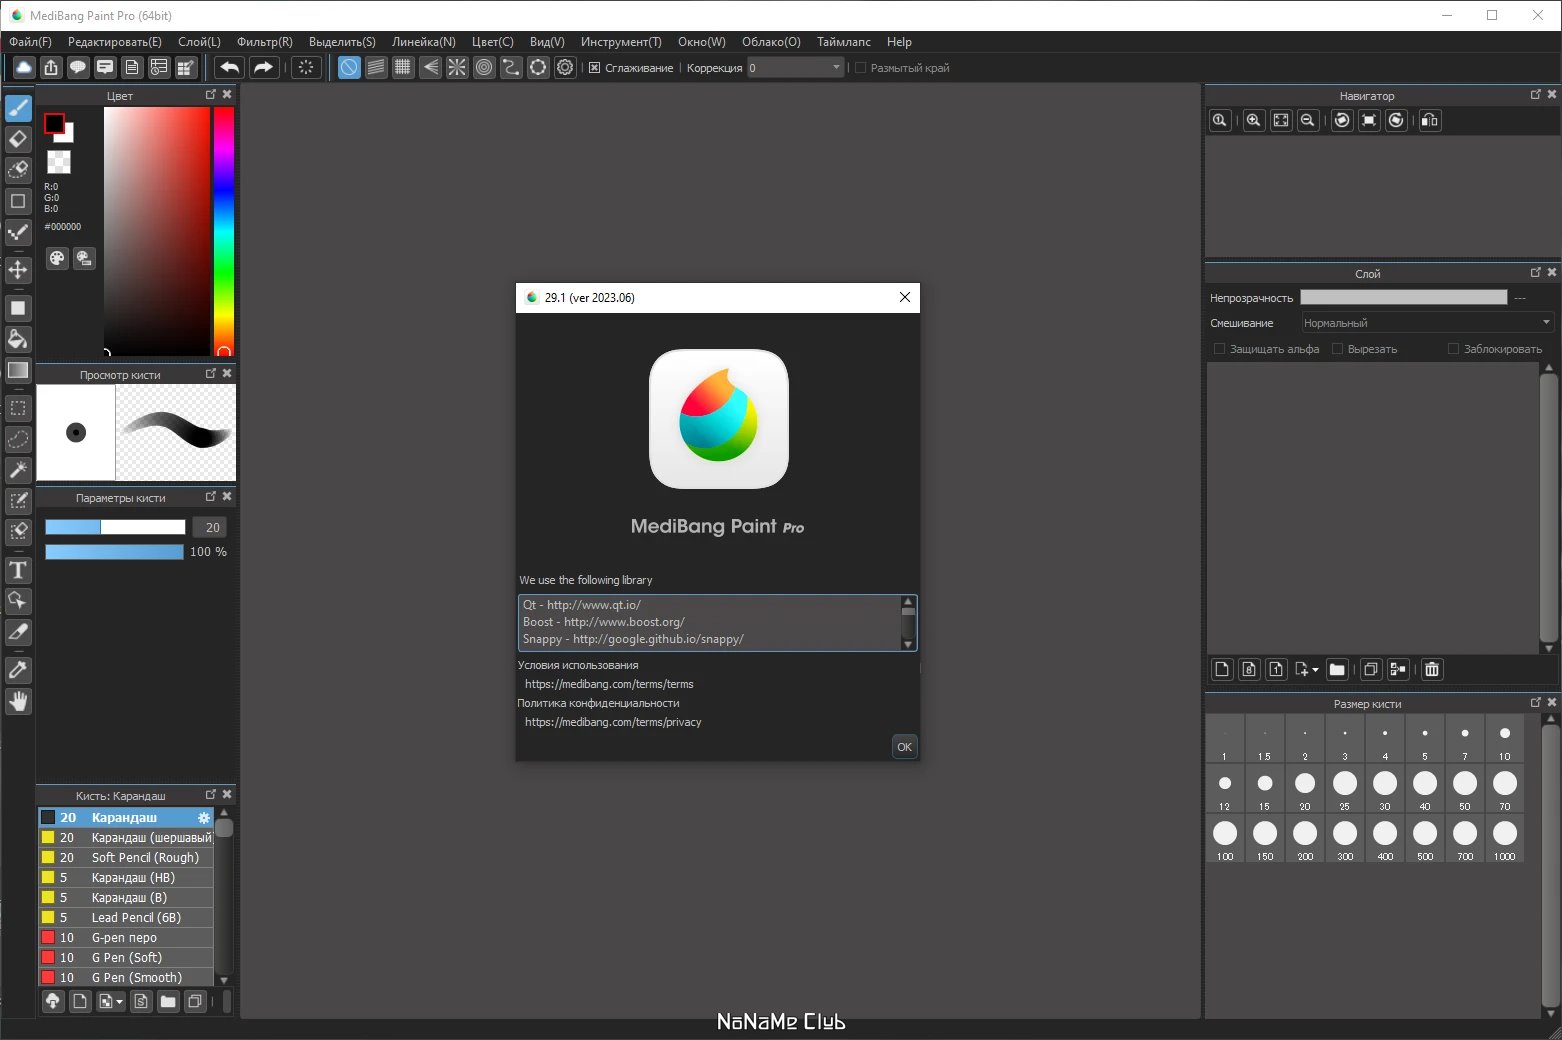This screenshot has height=1040, width=1562.
Task: Open the Инструмент(T) menu
Action: (621, 42)
